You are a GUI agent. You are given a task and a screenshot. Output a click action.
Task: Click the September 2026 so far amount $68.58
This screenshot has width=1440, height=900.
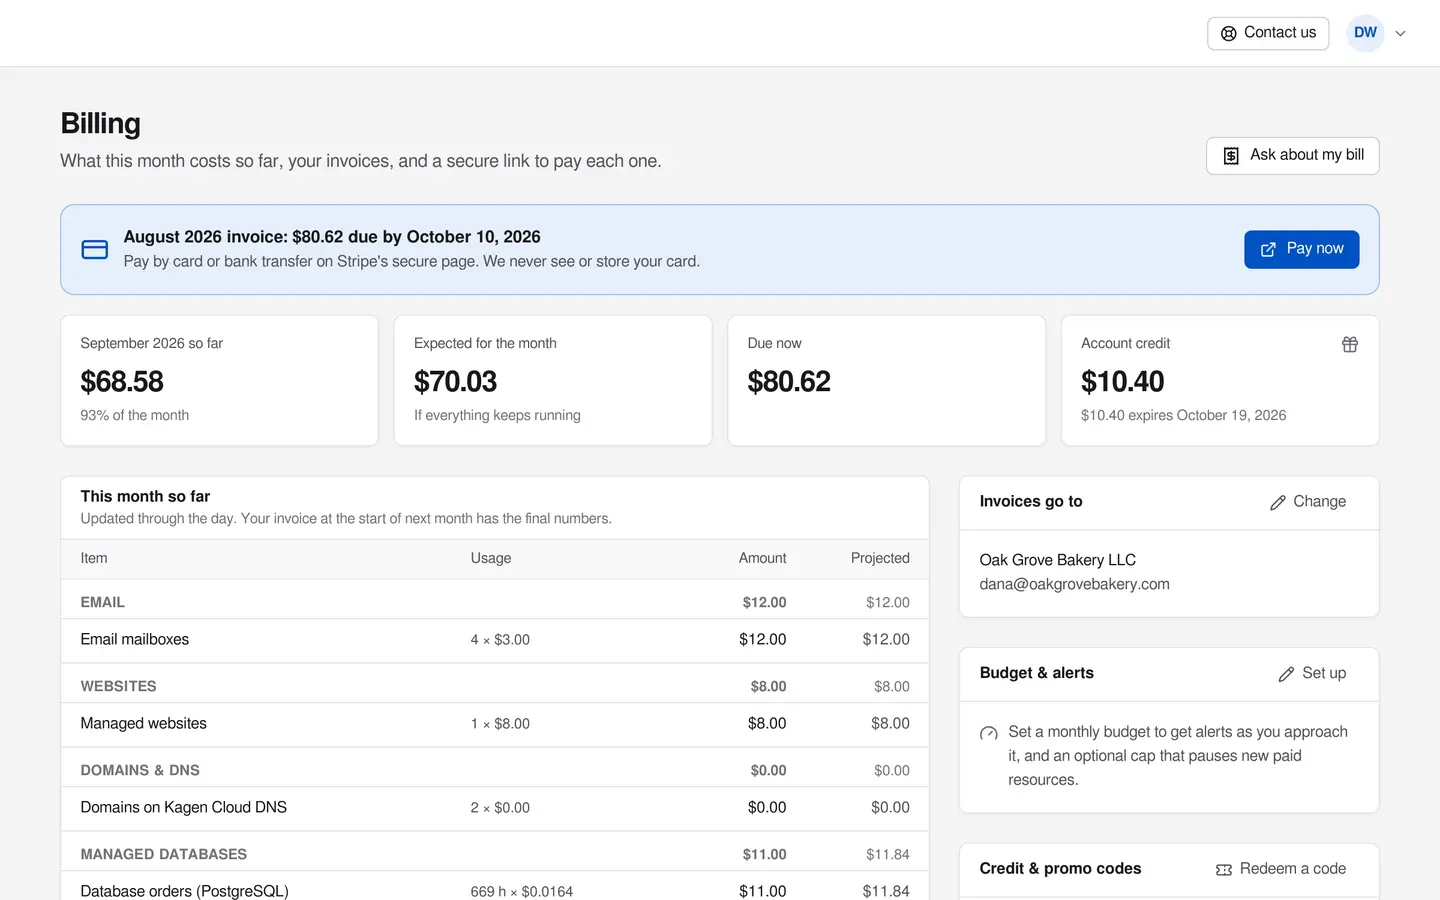[x=122, y=381]
